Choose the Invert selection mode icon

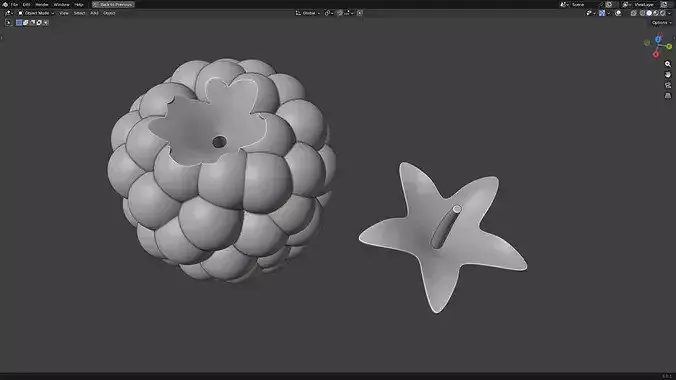pos(39,22)
